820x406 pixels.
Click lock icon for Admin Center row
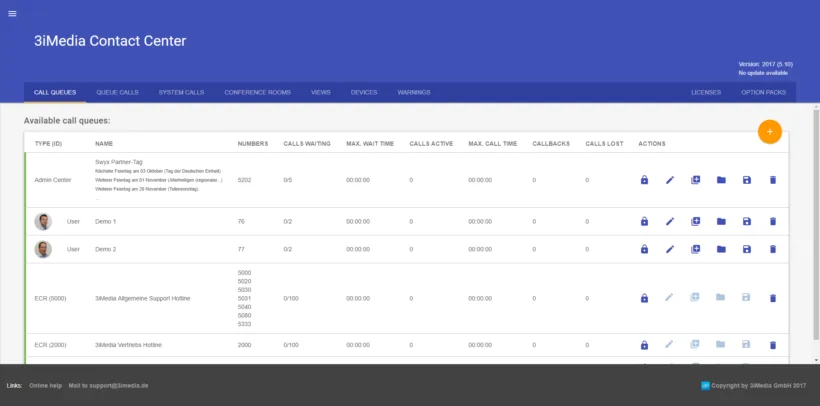point(644,180)
